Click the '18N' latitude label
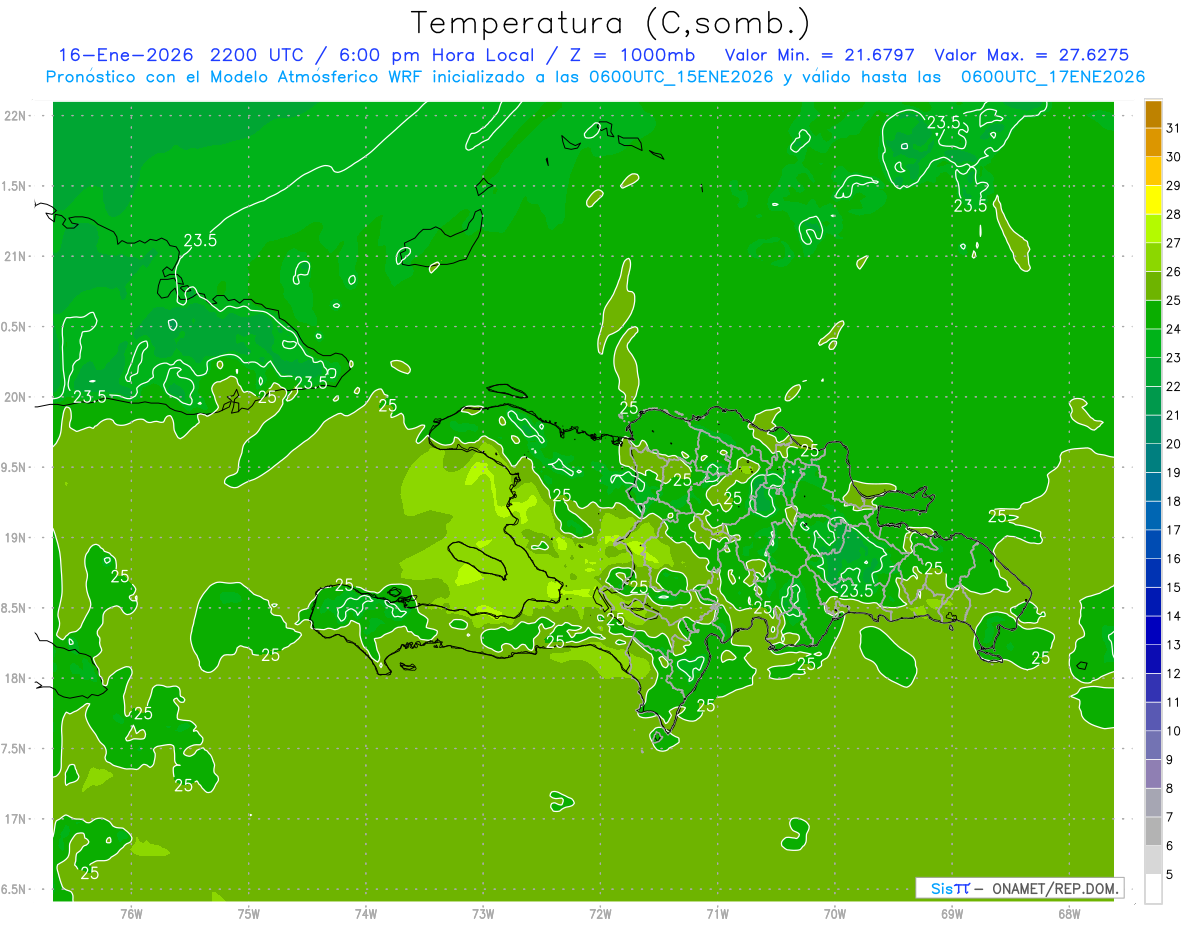Viewport: 1200px width, 927px height. point(15,678)
